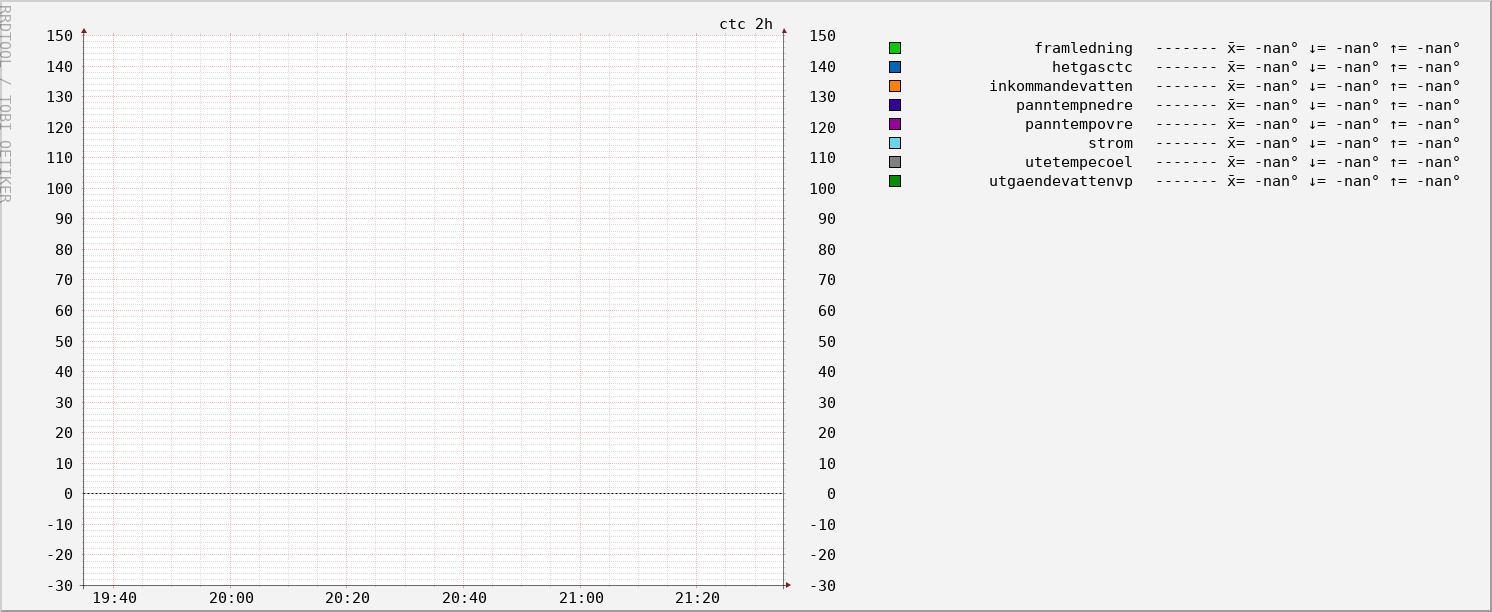Click the green framledning legend swatch

[x=895, y=48]
